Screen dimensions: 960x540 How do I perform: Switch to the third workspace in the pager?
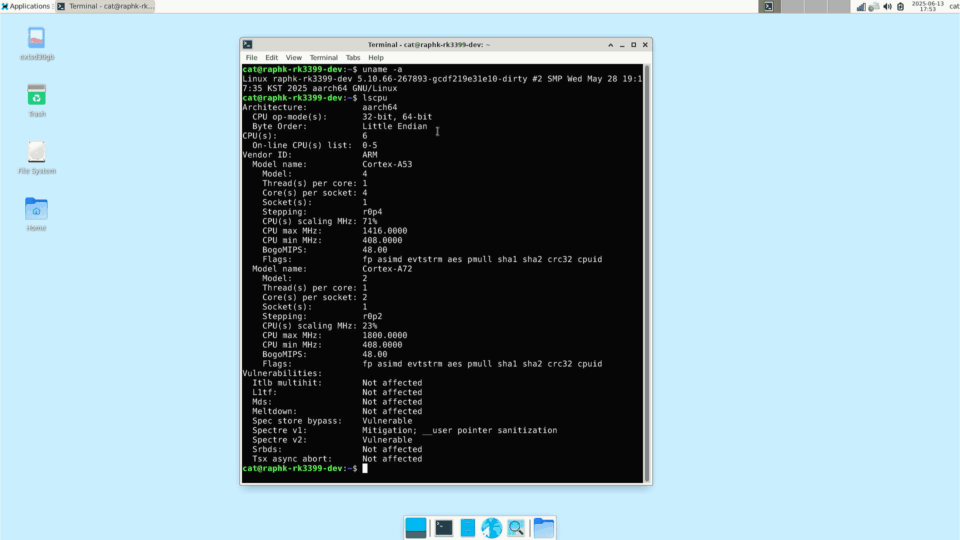pos(816,6)
